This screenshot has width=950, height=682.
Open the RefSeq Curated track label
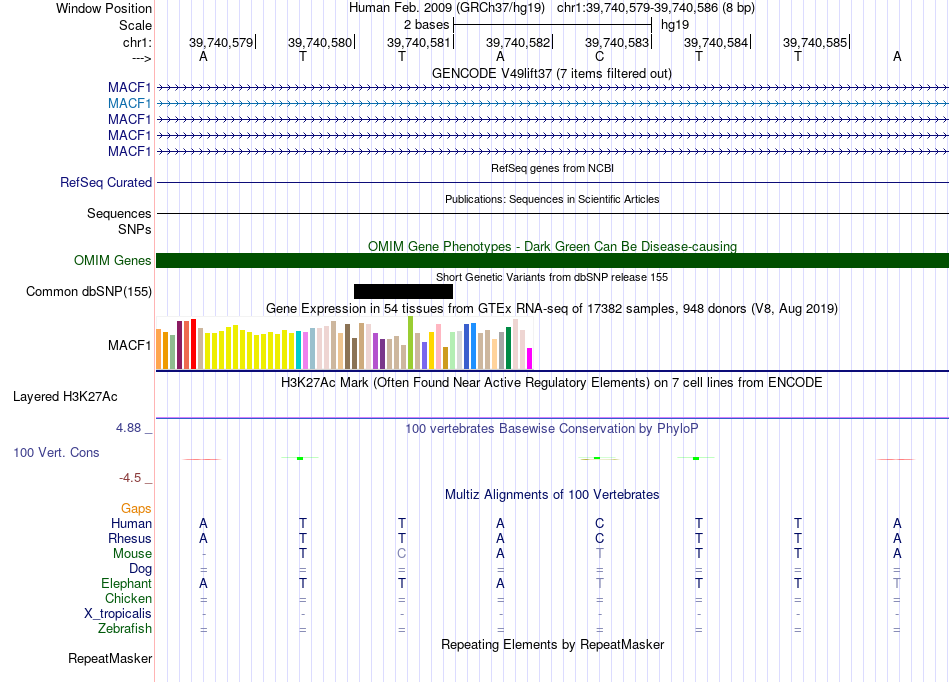[106, 182]
